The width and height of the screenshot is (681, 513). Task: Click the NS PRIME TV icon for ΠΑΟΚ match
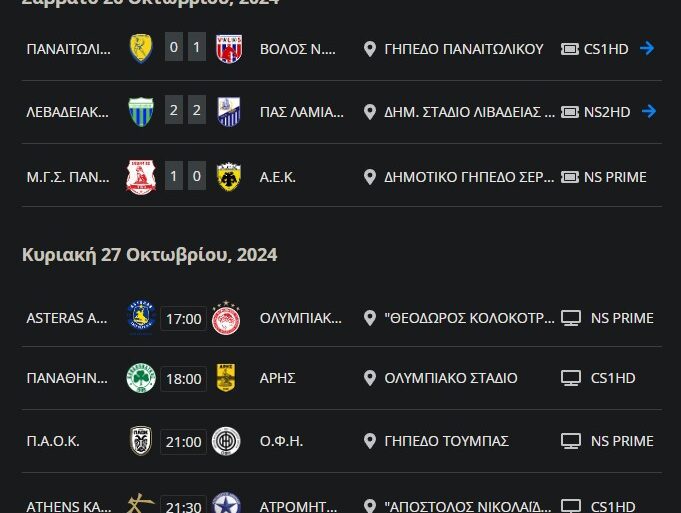[x=571, y=441]
